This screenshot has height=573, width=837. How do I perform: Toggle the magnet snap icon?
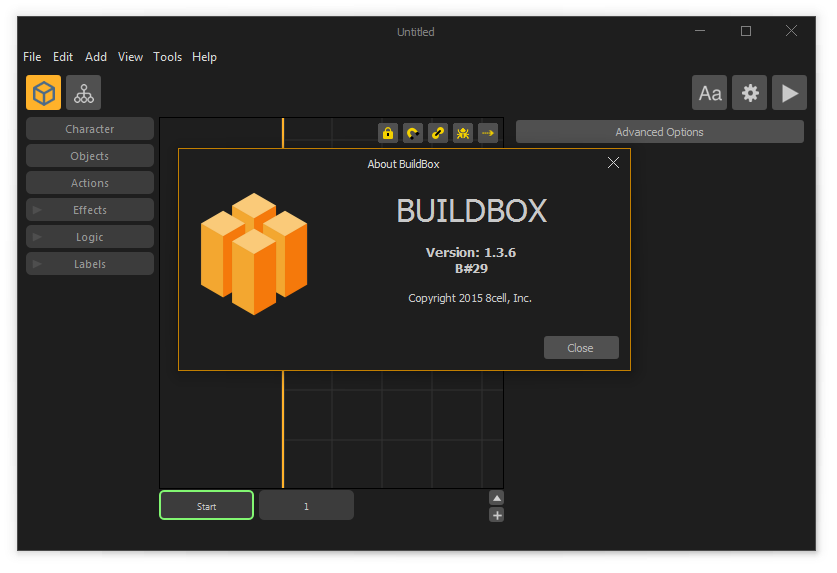point(413,133)
